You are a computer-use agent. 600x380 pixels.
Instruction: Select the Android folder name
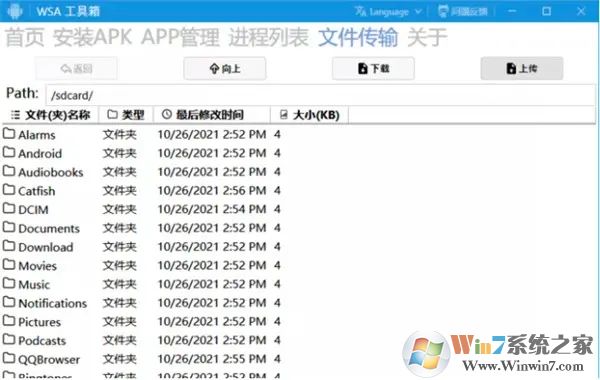click(40, 153)
